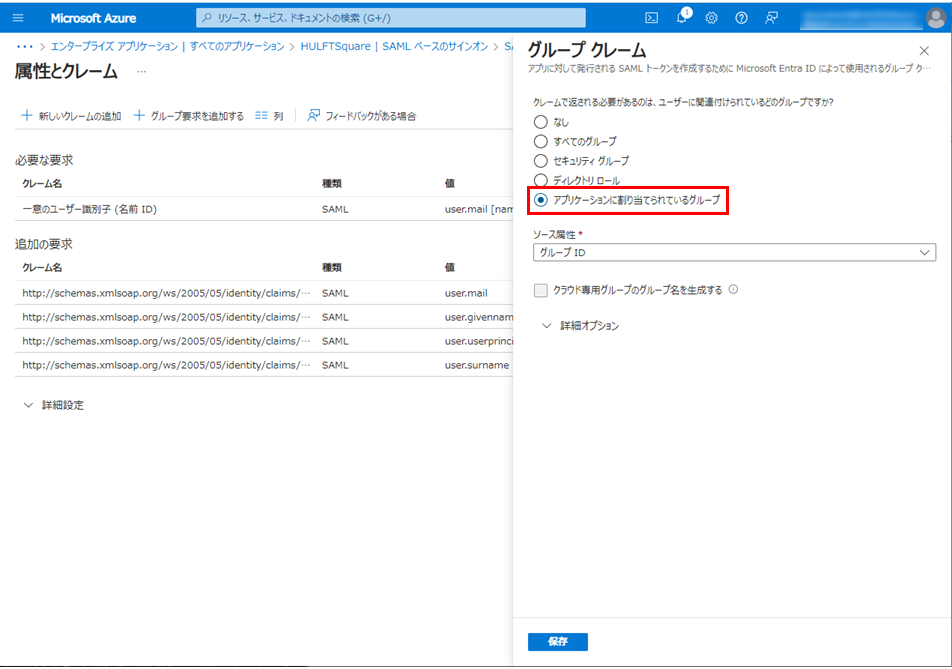Click 新しいクレームの追加 in the toolbar
Screen dimensions: 952x669
(x=71, y=116)
